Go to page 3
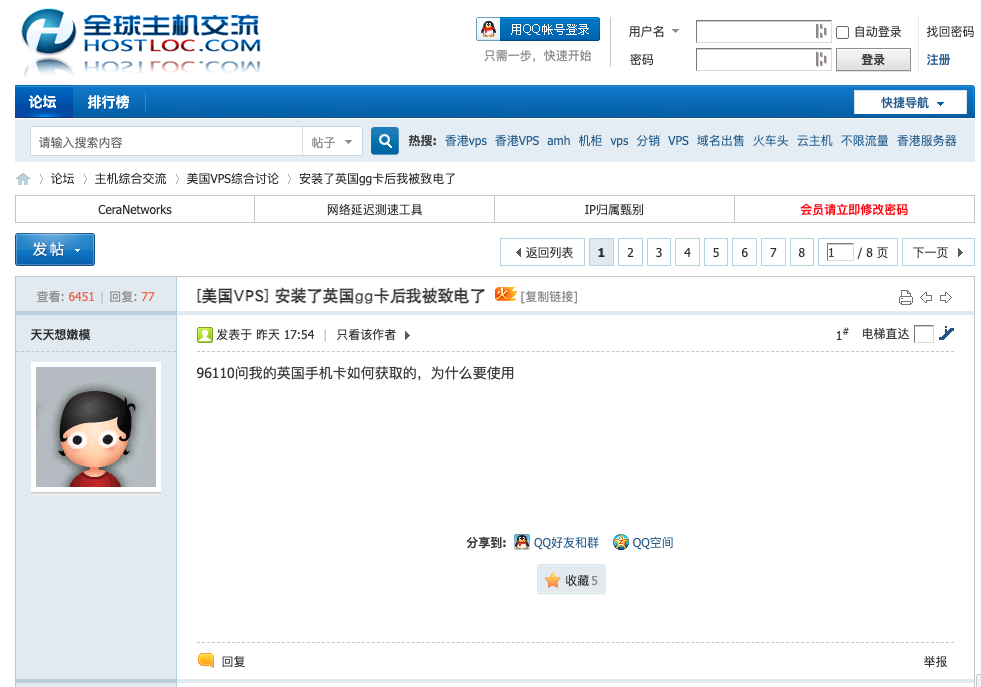The image size is (981, 687). 659,252
